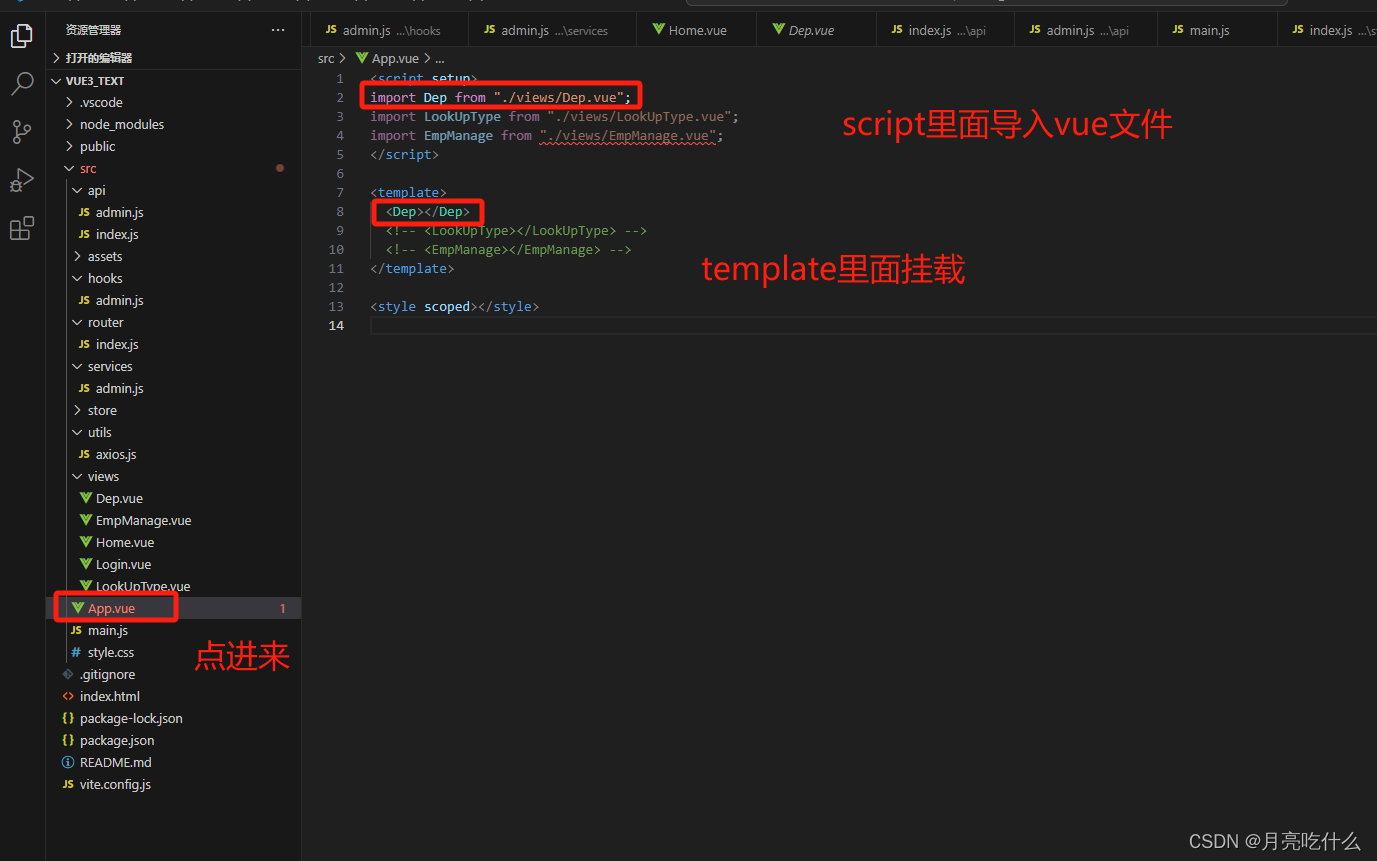This screenshot has height=861, width=1377.
Task: Switch to the admin.js api tab
Action: [x=1086, y=30]
